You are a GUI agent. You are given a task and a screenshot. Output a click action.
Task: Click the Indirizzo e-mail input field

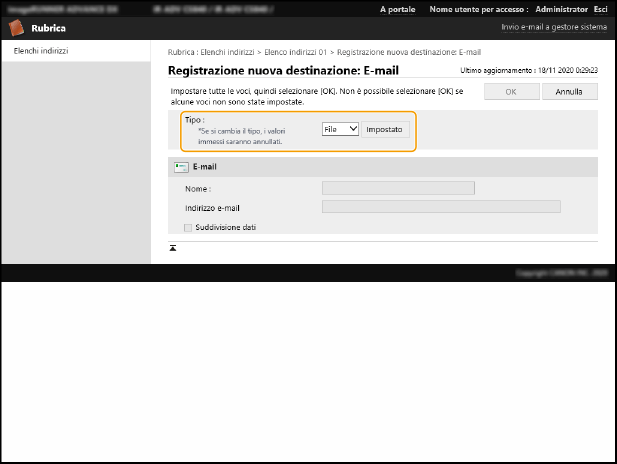(x=441, y=207)
